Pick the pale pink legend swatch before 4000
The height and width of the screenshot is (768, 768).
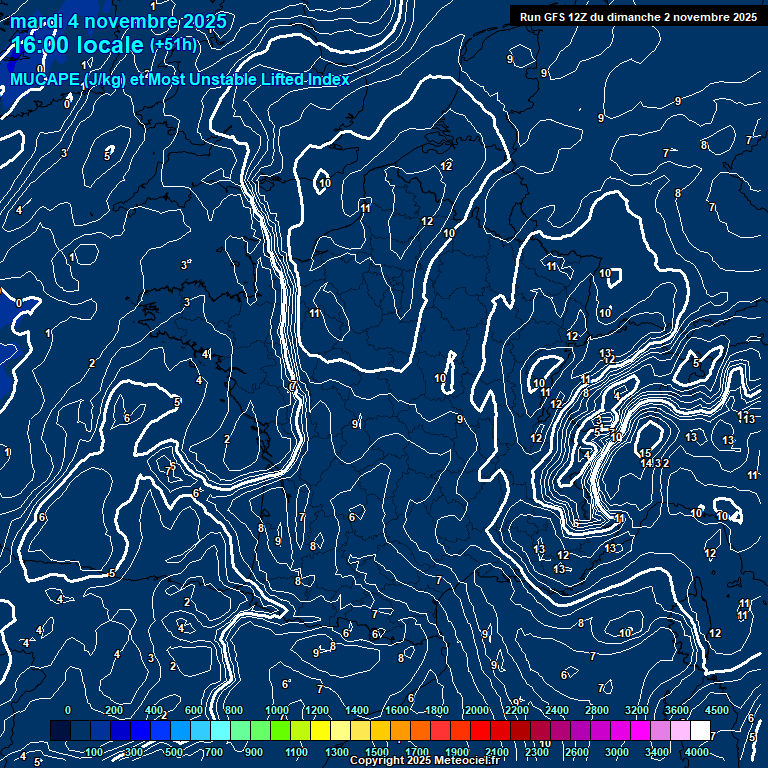680,730
